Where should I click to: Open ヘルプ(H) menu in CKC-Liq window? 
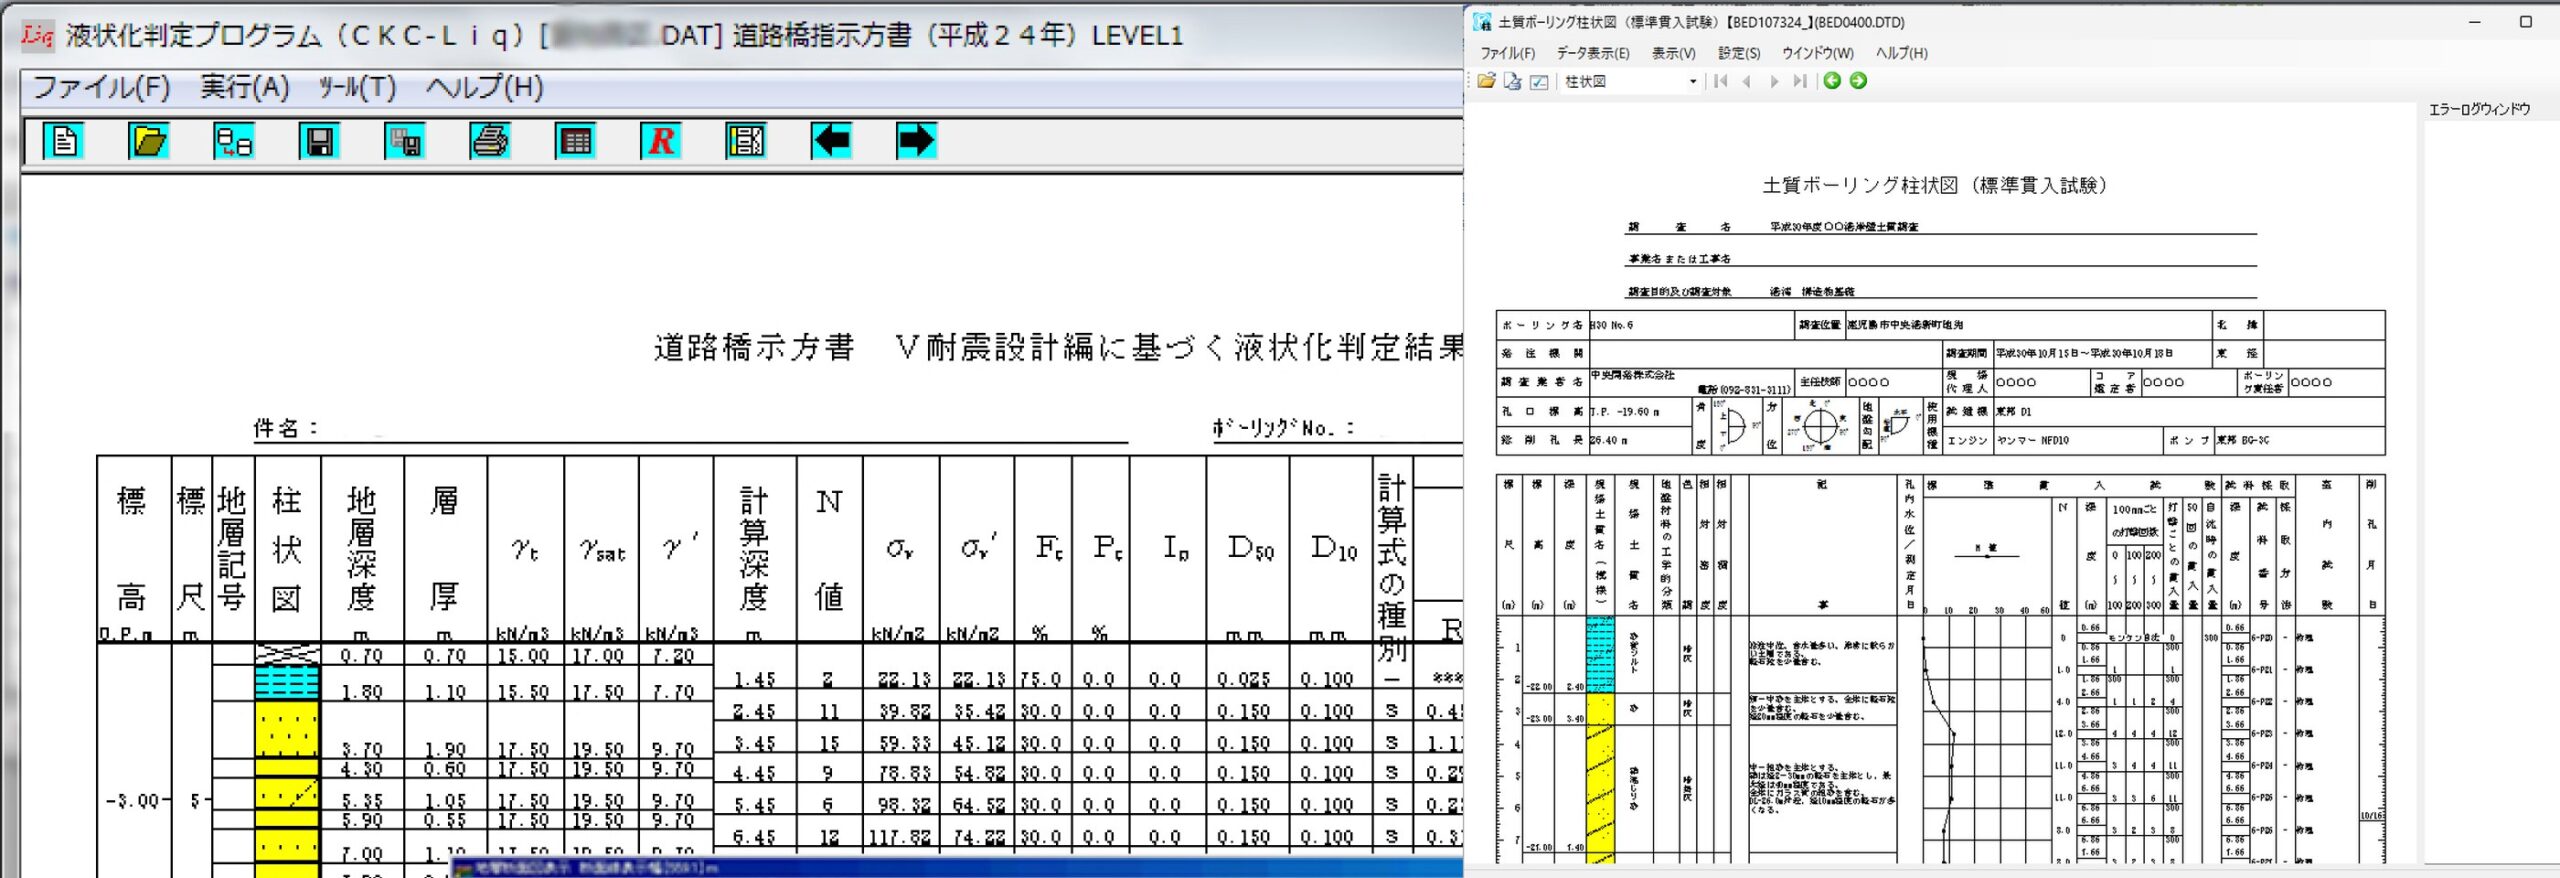(x=484, y=87)
